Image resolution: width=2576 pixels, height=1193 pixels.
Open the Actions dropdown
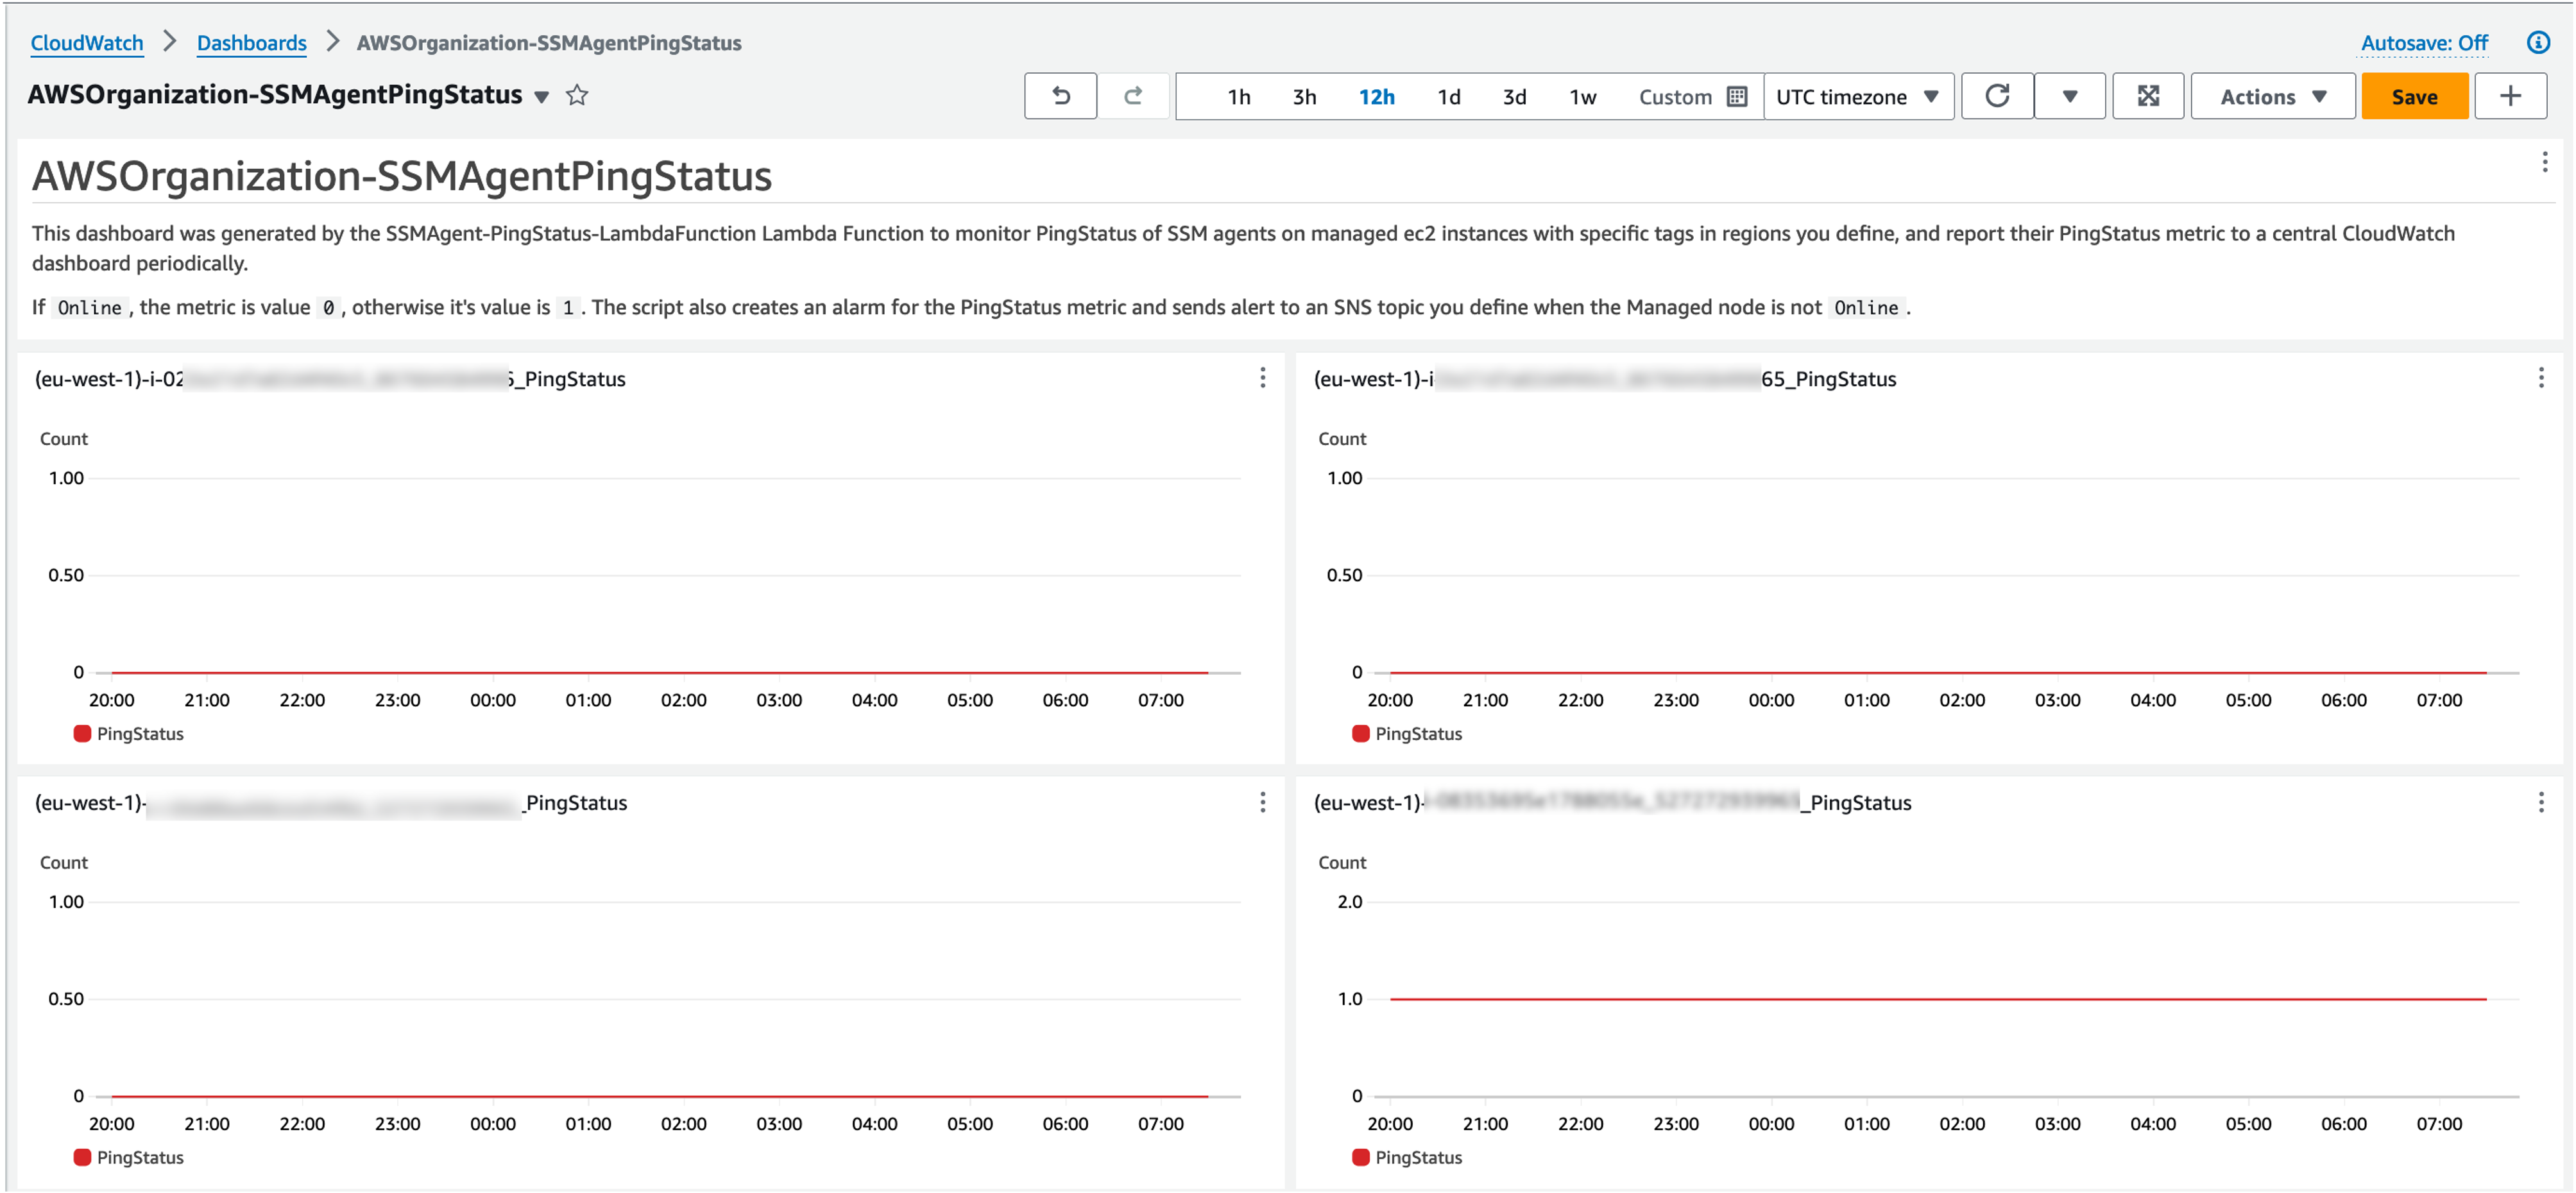click(2272, 96)
